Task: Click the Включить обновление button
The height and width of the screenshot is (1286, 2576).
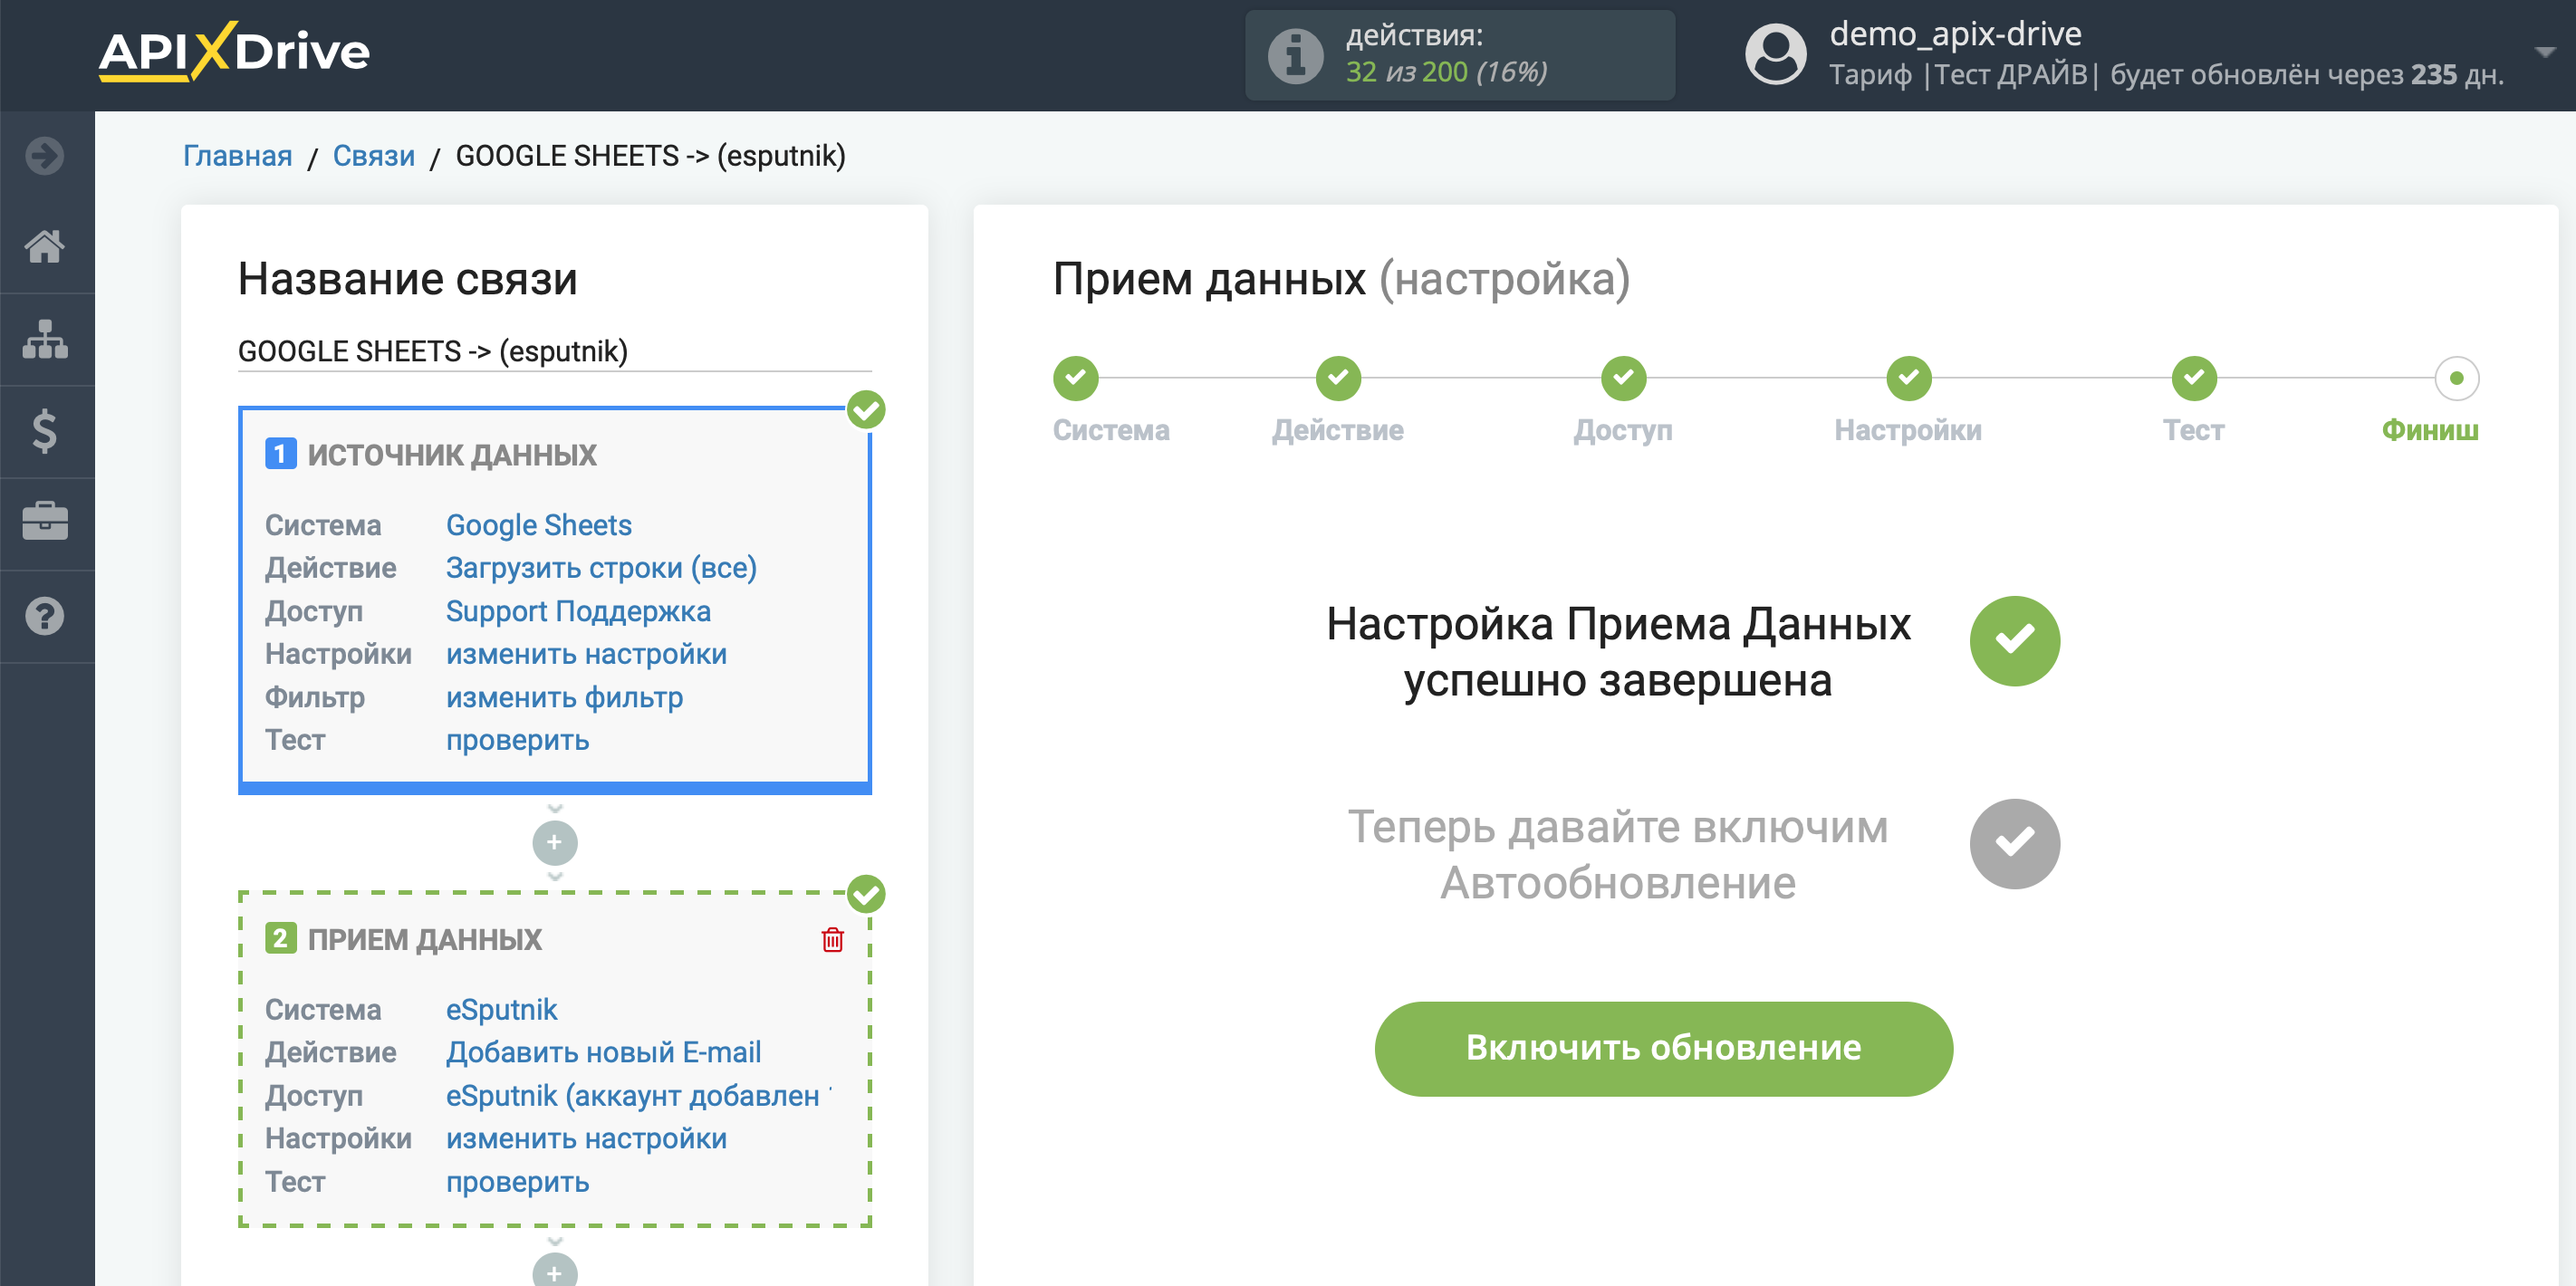Action: [1663, 1048]
